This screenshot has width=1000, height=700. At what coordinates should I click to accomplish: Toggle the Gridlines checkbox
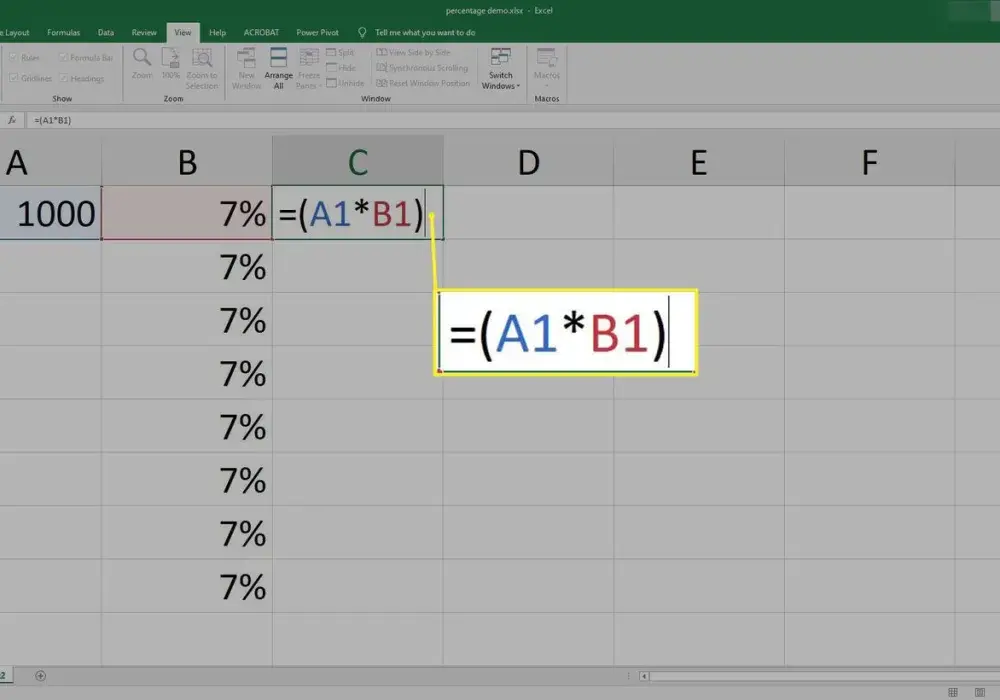click(x=31, y=78)
